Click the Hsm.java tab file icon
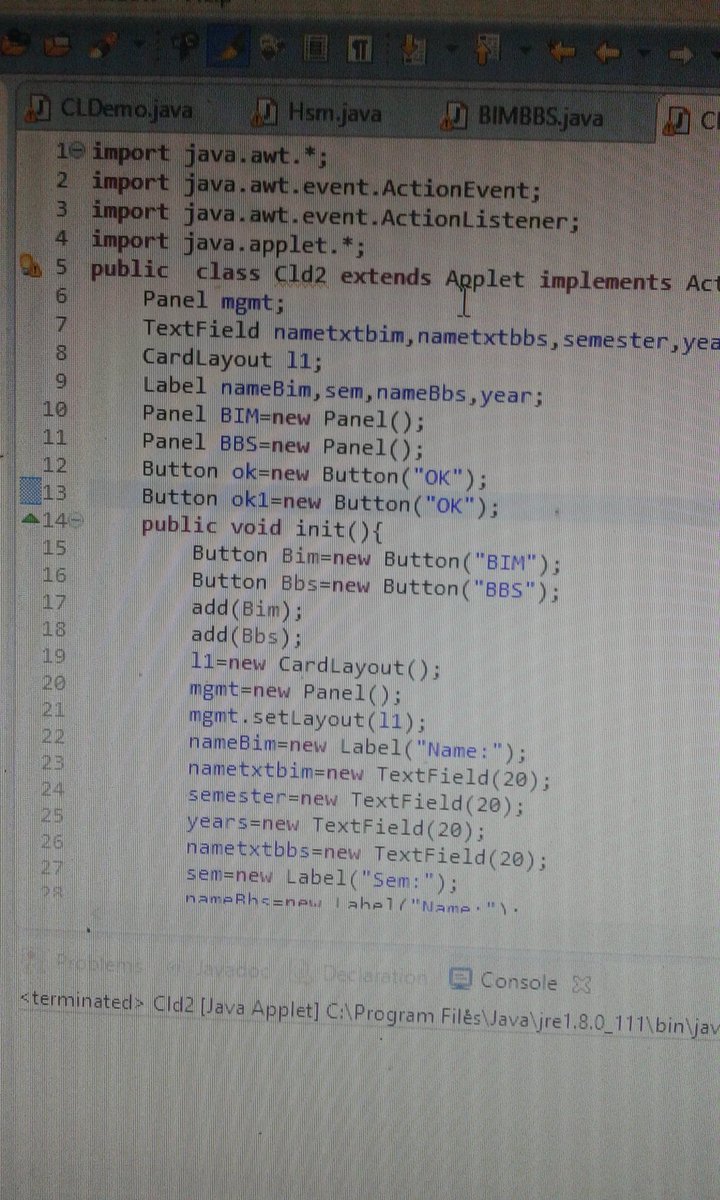Image resolution: width=720 pixels, height=1200 pixels. pos(265,111)
